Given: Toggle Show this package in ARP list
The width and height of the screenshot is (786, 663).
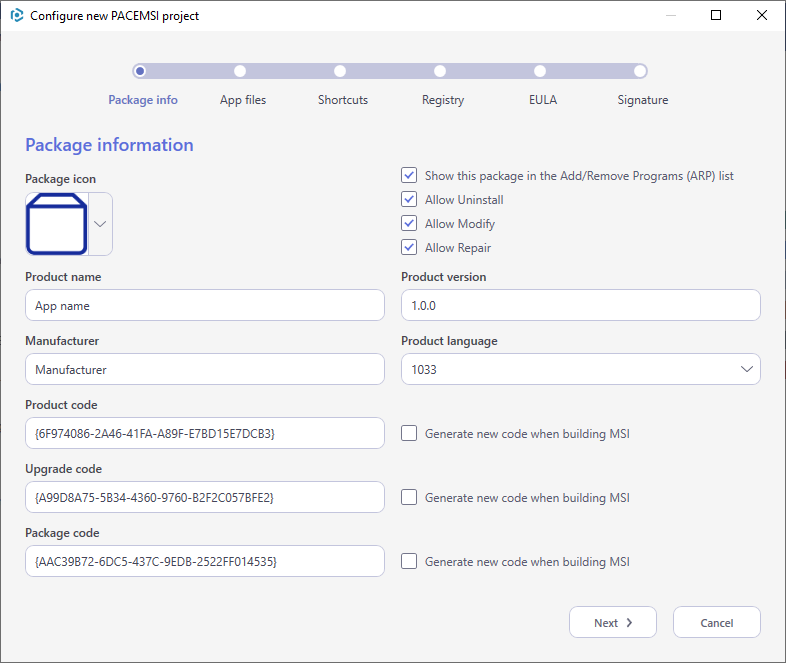Looking at the screenshot, I should (409, 175).
